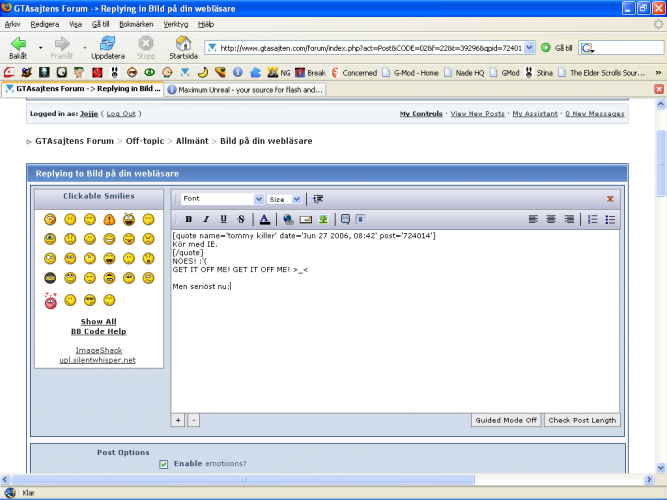667x500 pixels.
Task: Align text left in the editor
Action: tap(533, 219)
